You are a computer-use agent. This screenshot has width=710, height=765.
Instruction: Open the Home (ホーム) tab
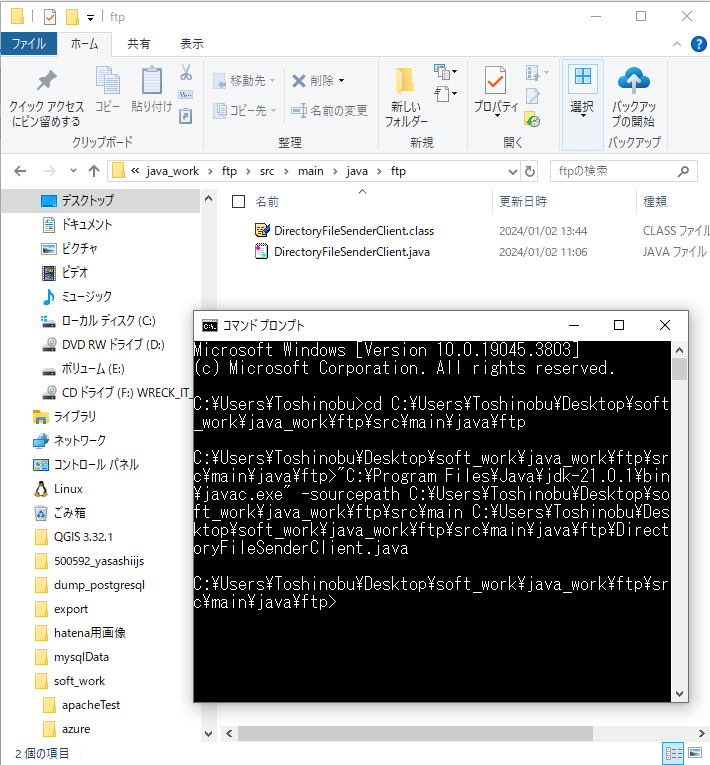84,44
